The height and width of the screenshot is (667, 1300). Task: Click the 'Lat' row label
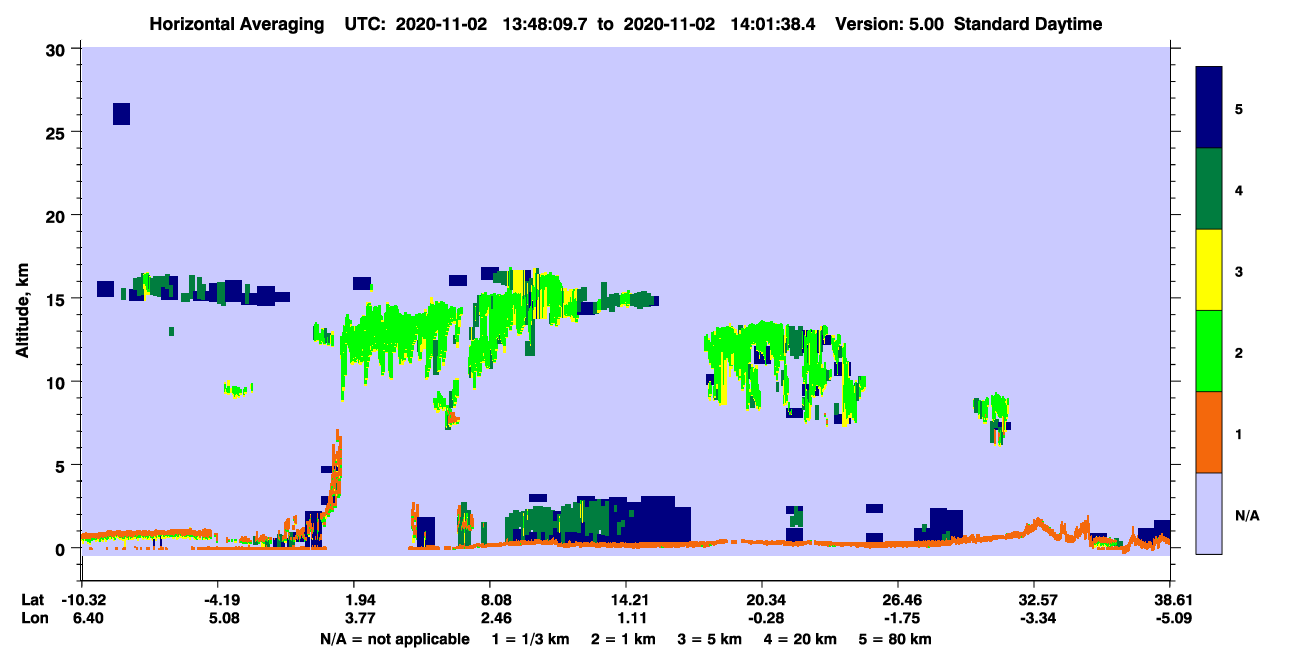(x=32, y=600)
